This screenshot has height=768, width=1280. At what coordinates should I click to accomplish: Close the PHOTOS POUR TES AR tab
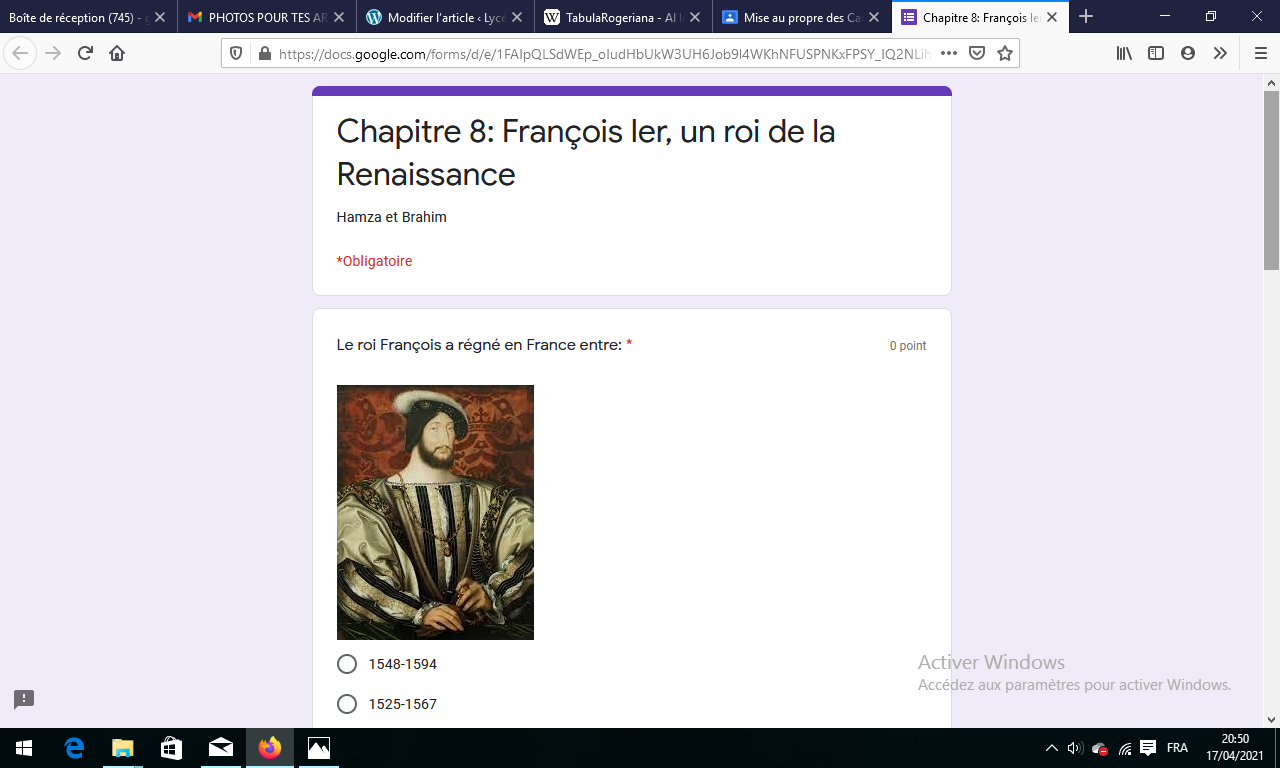(x=338, y=17)
